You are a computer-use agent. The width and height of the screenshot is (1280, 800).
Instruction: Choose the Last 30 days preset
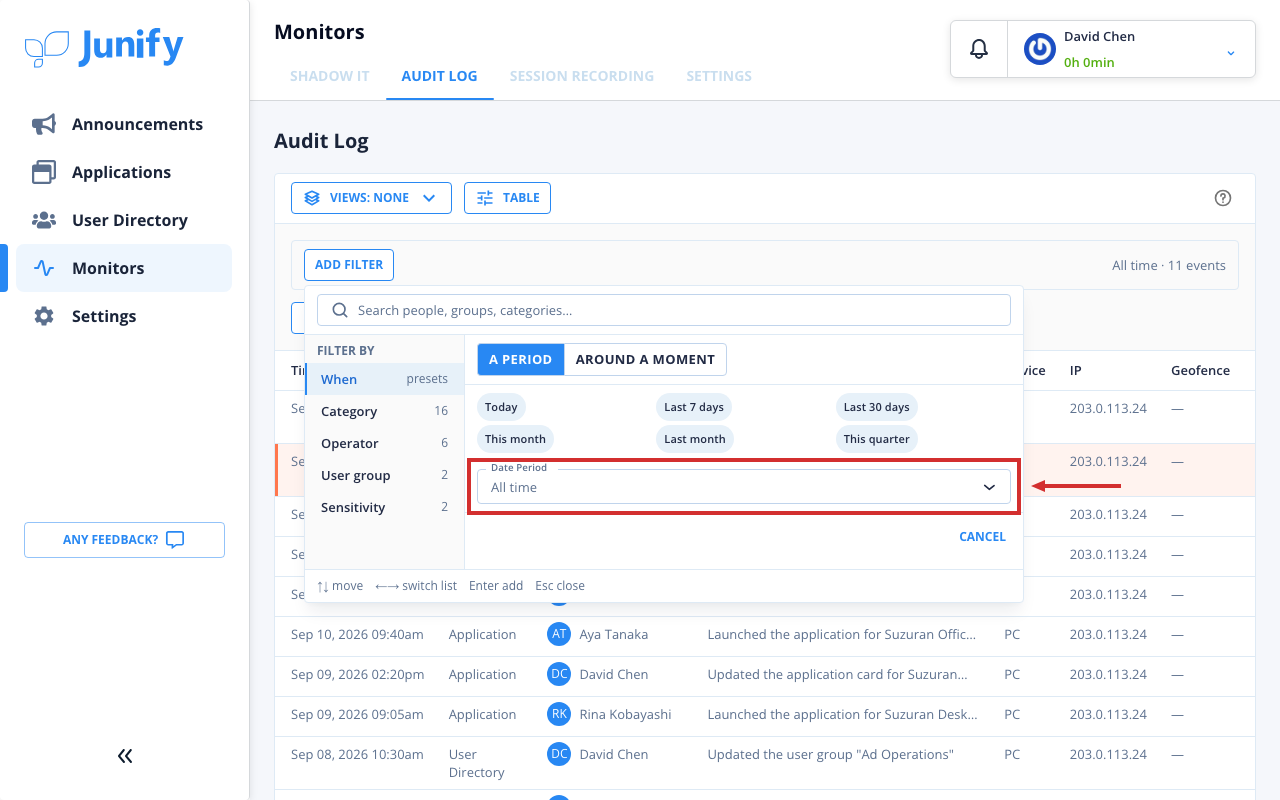click(x=876, y=407)
